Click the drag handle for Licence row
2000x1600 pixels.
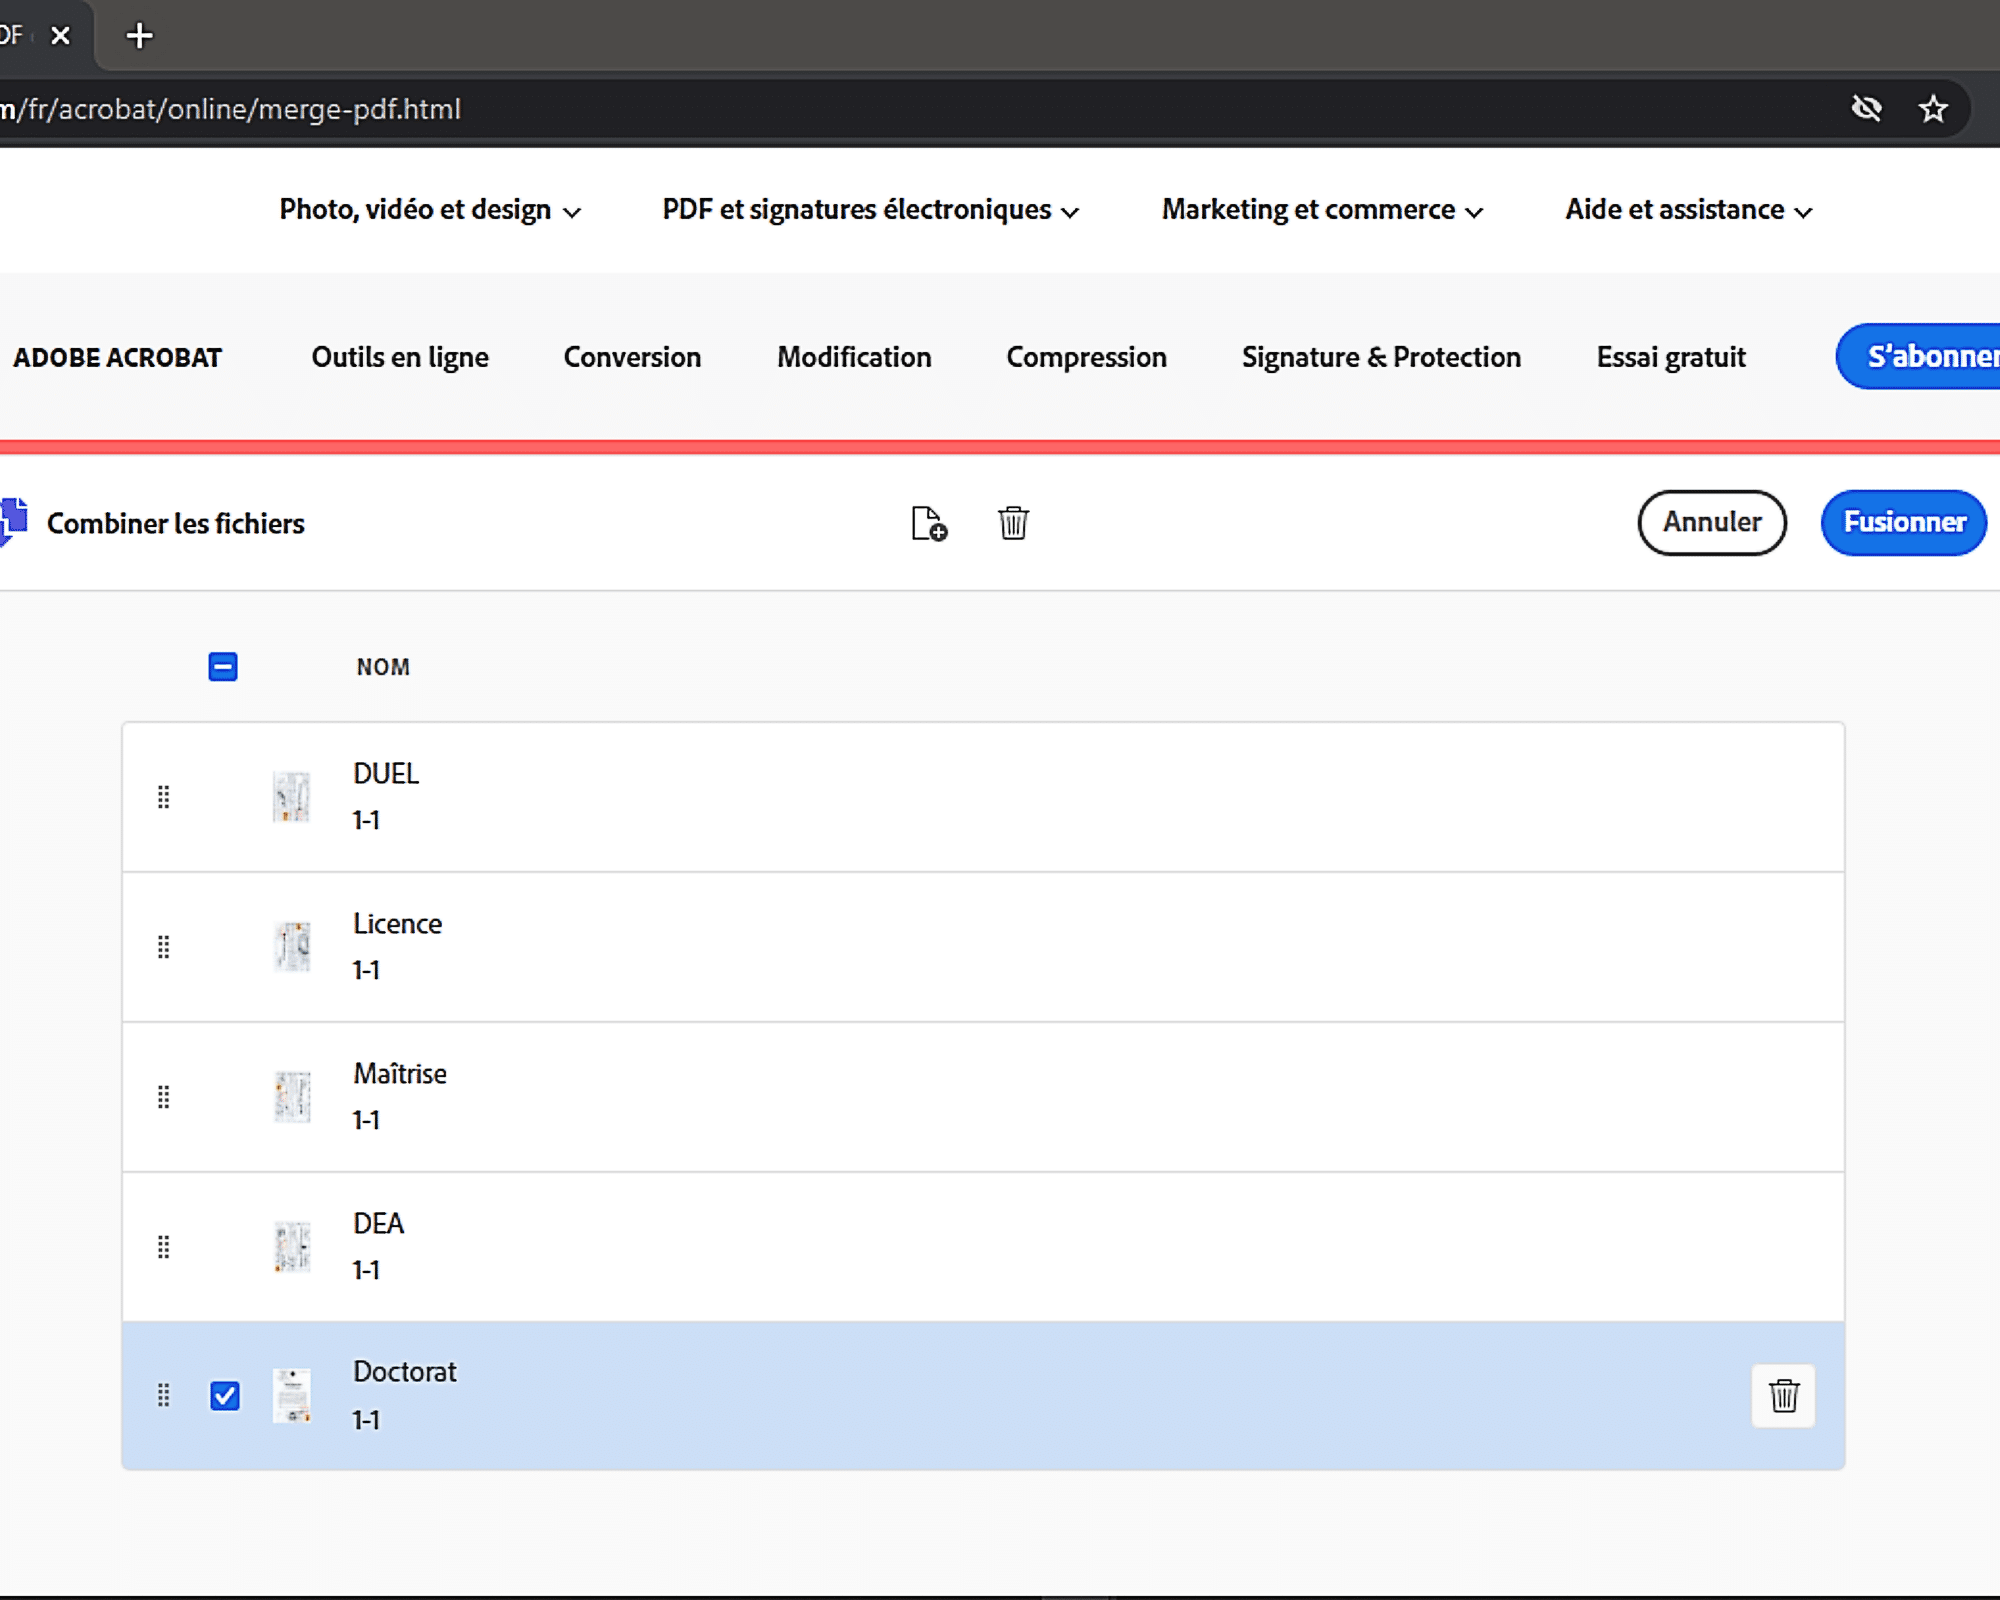pos(164,947)
